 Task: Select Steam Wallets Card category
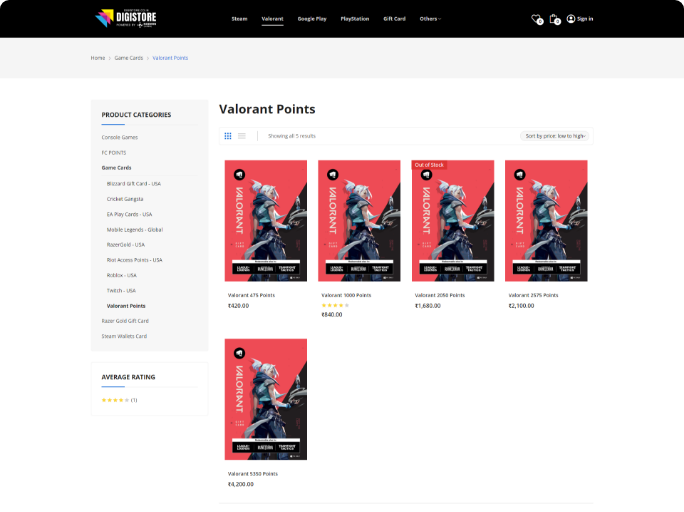point(124,336)
